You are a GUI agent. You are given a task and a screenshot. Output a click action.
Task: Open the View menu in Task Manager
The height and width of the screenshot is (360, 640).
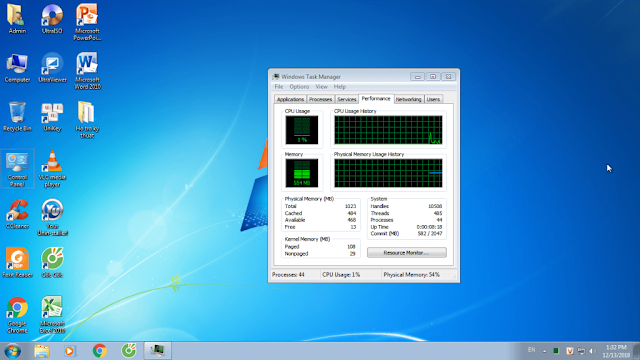pyautogui.click(x=322, y=87)
